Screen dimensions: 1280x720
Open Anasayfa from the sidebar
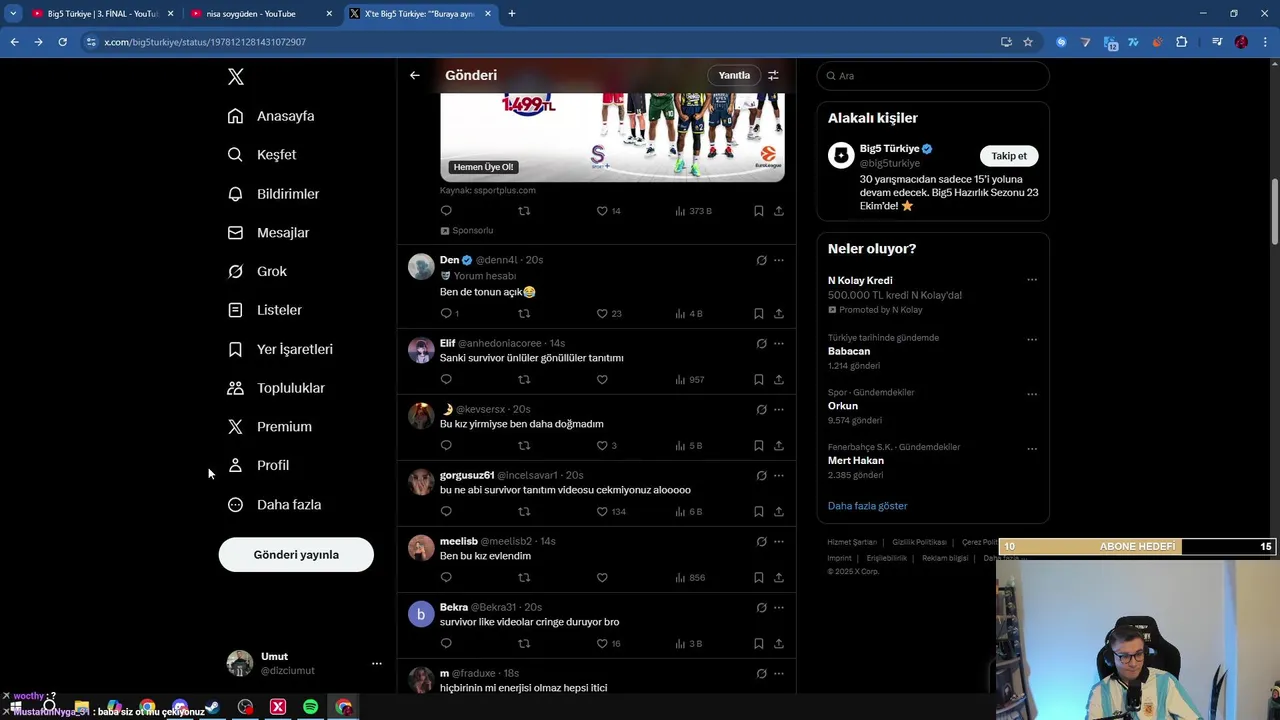271,116
